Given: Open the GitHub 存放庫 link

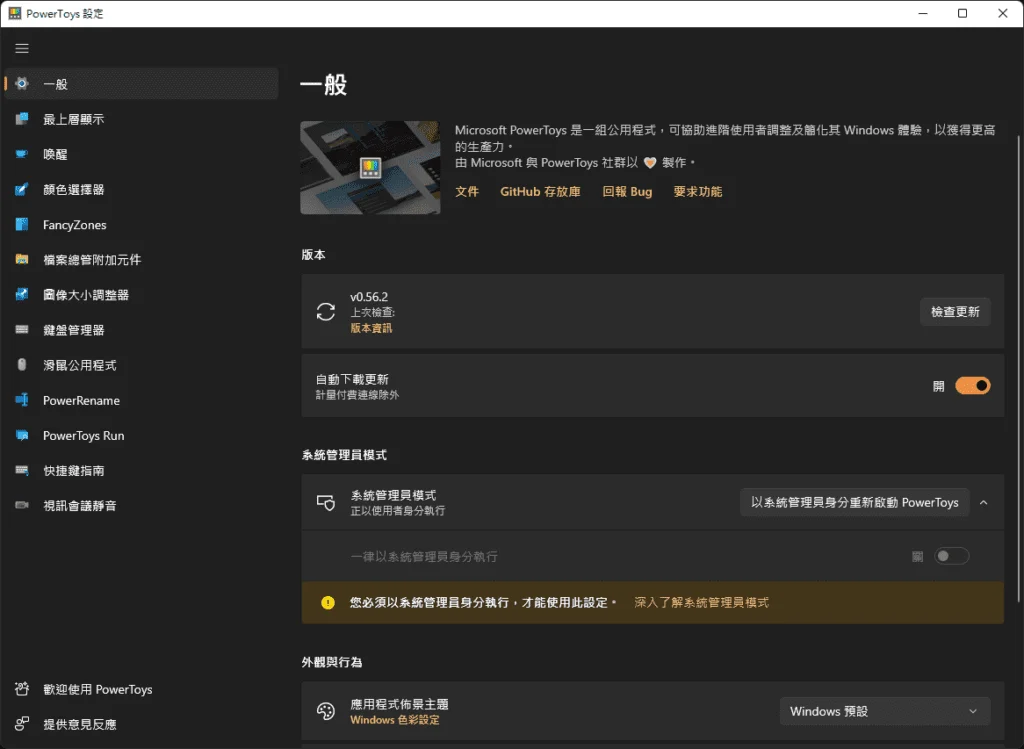Looking at the screenshot, I should click(x=540, y=191).
